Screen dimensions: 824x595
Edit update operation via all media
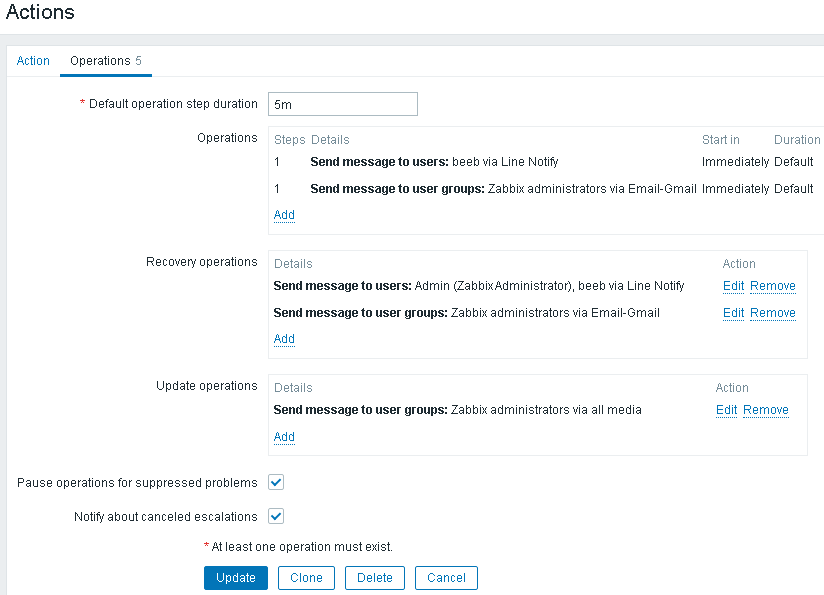[727, 410]
